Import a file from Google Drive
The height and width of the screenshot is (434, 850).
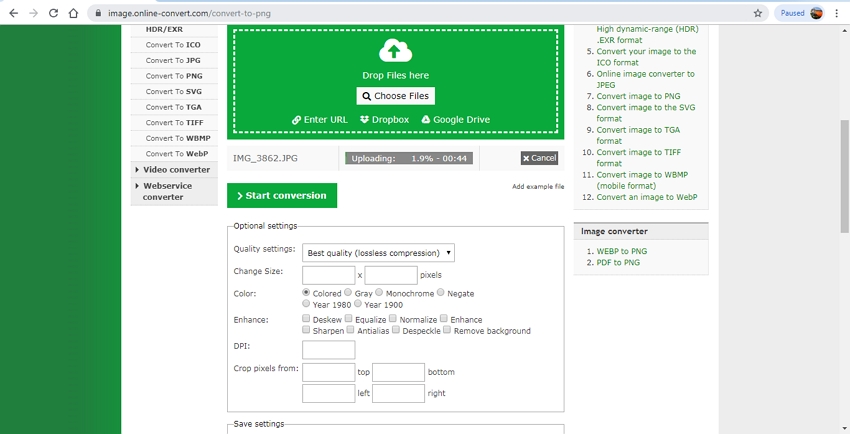(455, 119)
